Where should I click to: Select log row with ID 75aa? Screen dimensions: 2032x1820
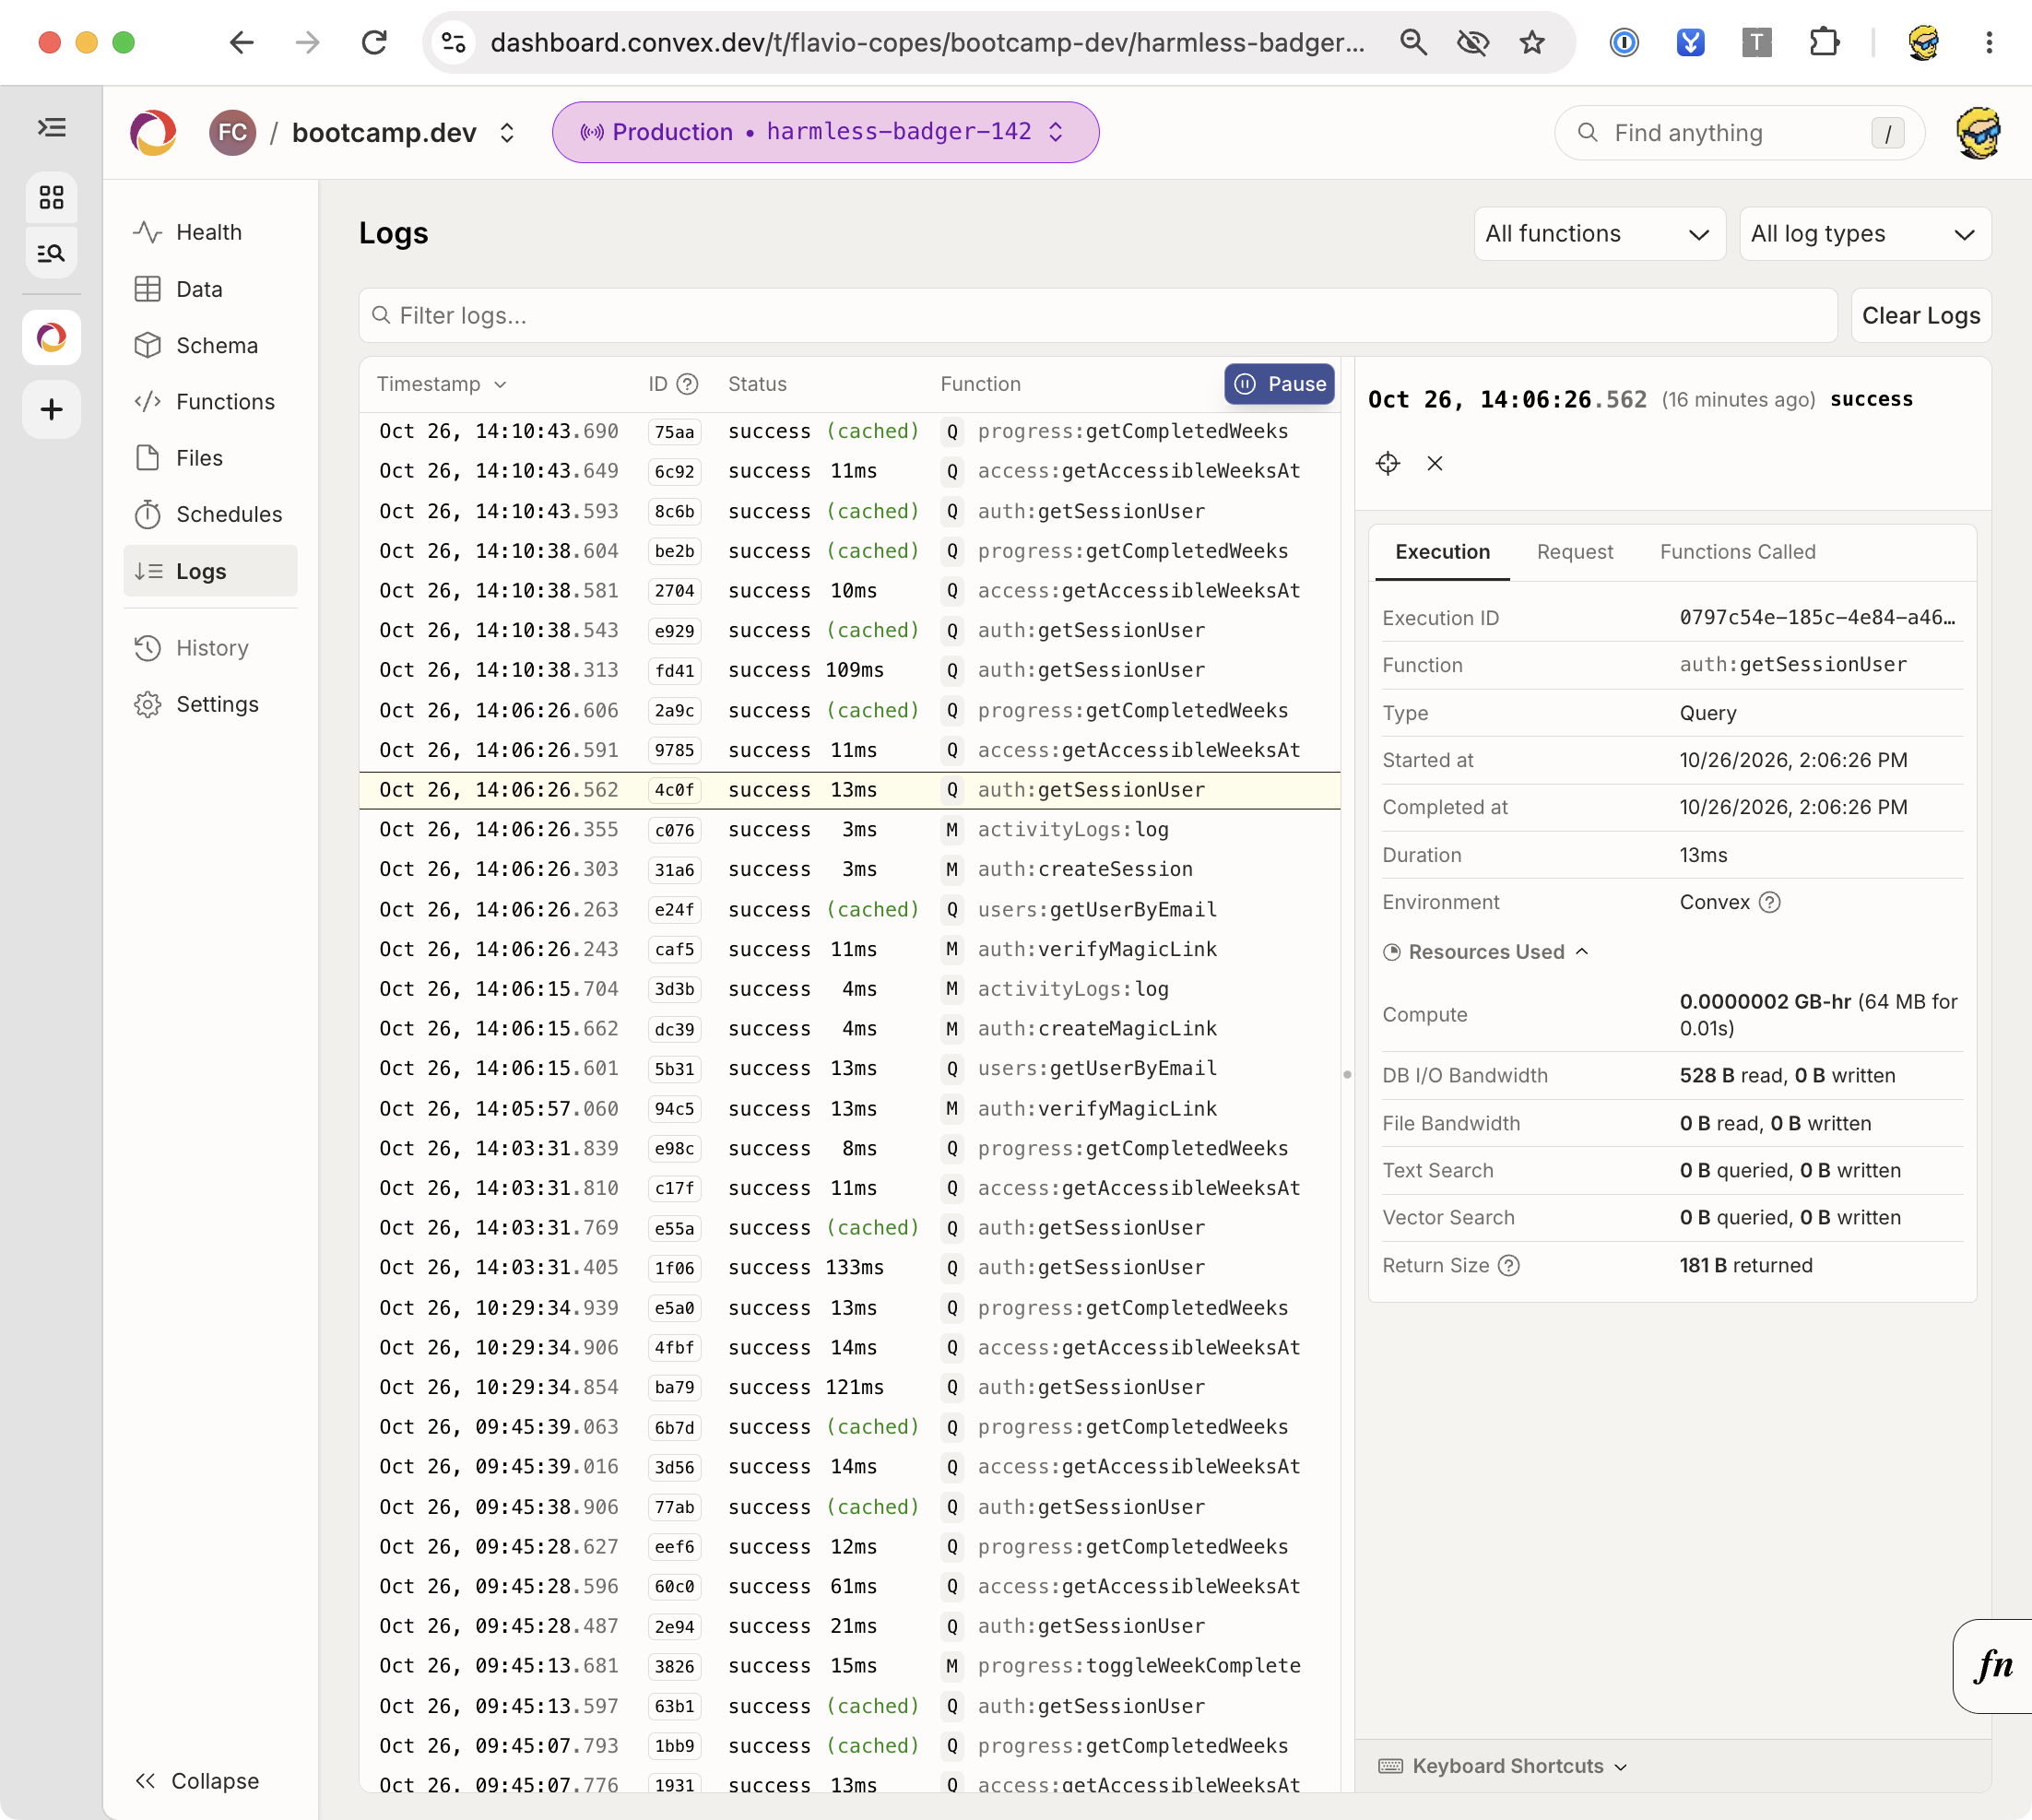pos(849,431)
